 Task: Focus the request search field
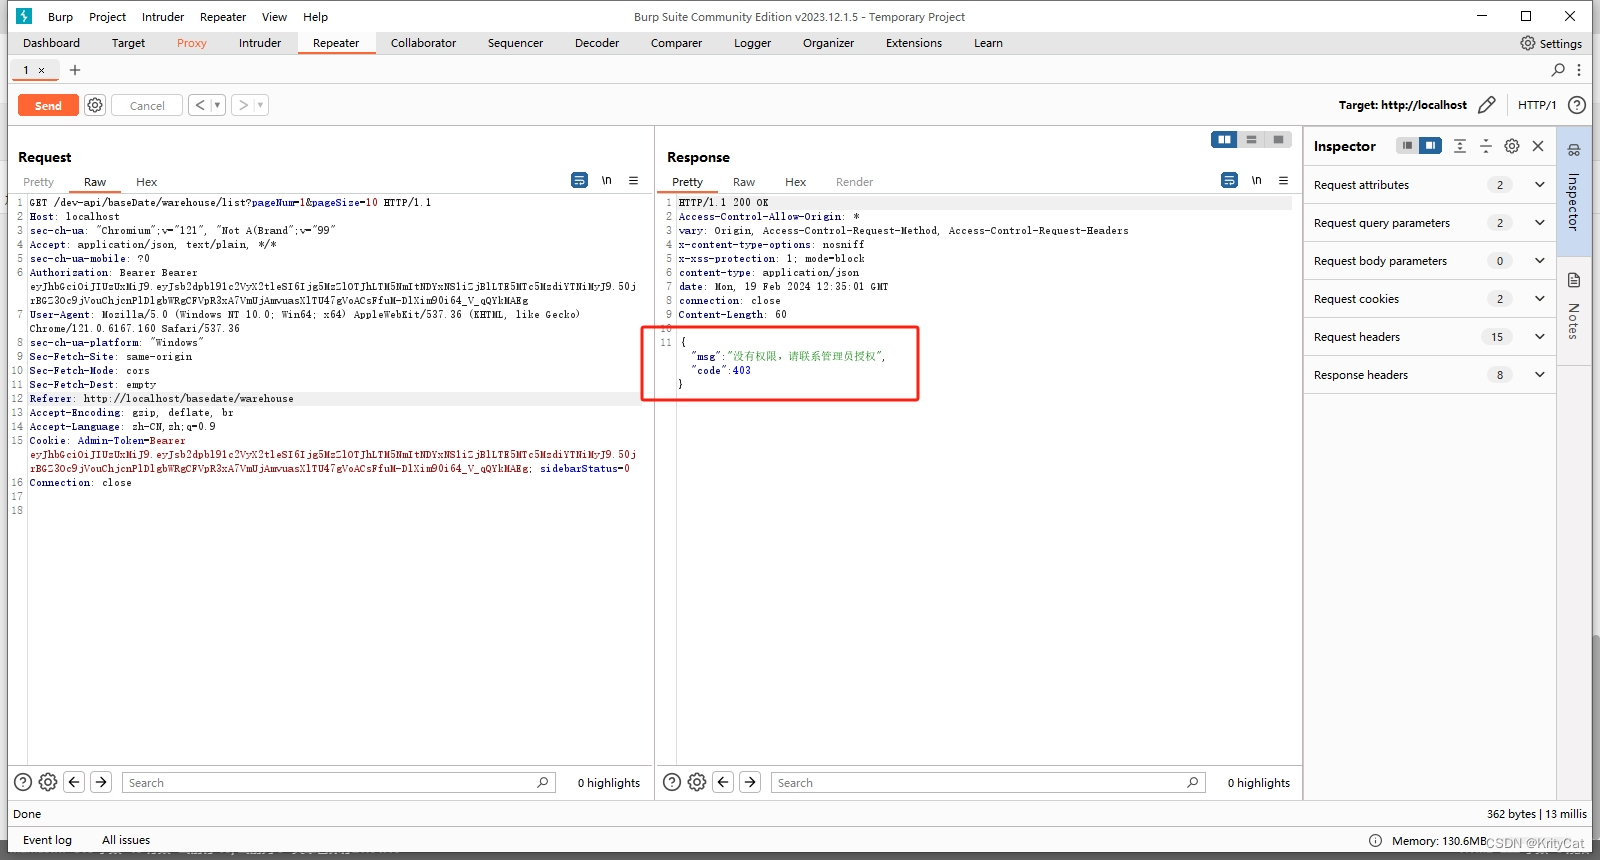click(x=339, y=782)
